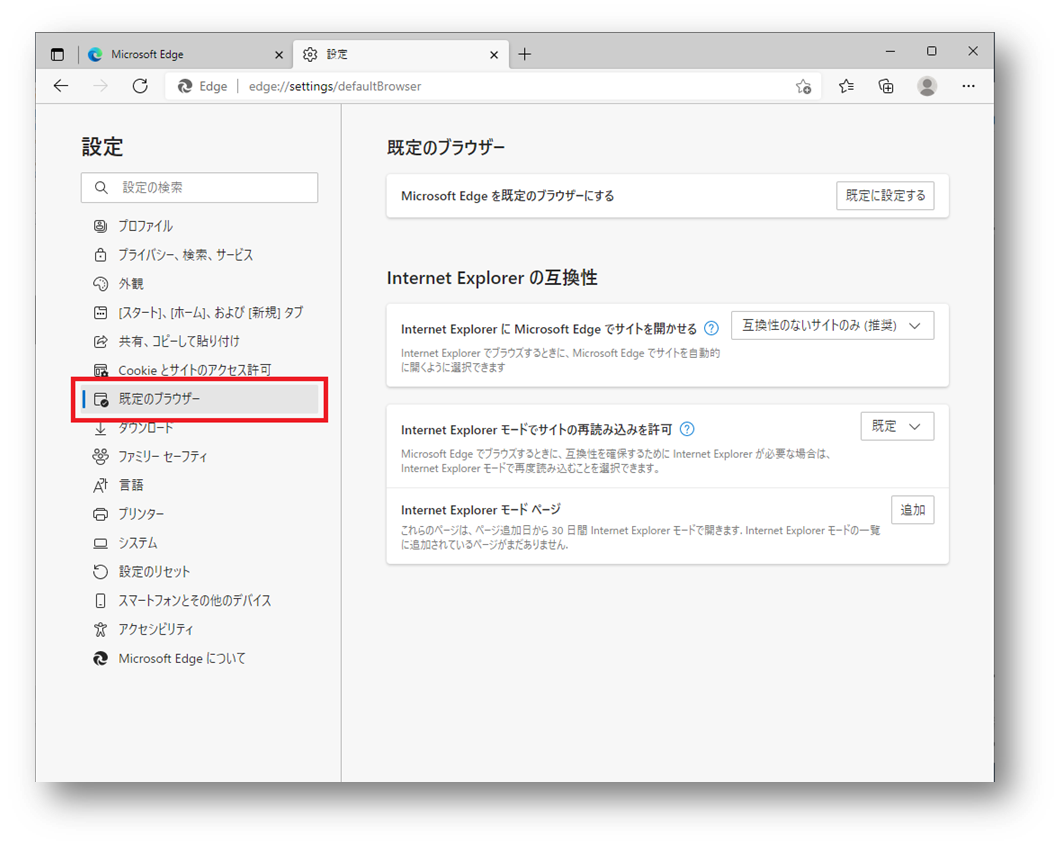Click the Internet Explorer モード ページ label
This screenshot has width=1060, height=847.
(481, 510)
